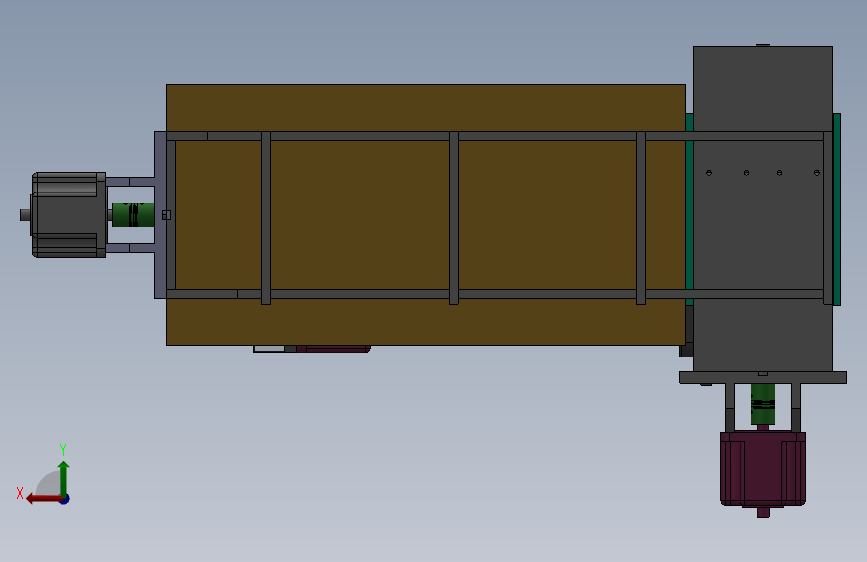Image resolution: width=867 pixels, height=562 pixels.
Task: Select the maroon part beneath the brown plate
Action: [x=333, y=349]
